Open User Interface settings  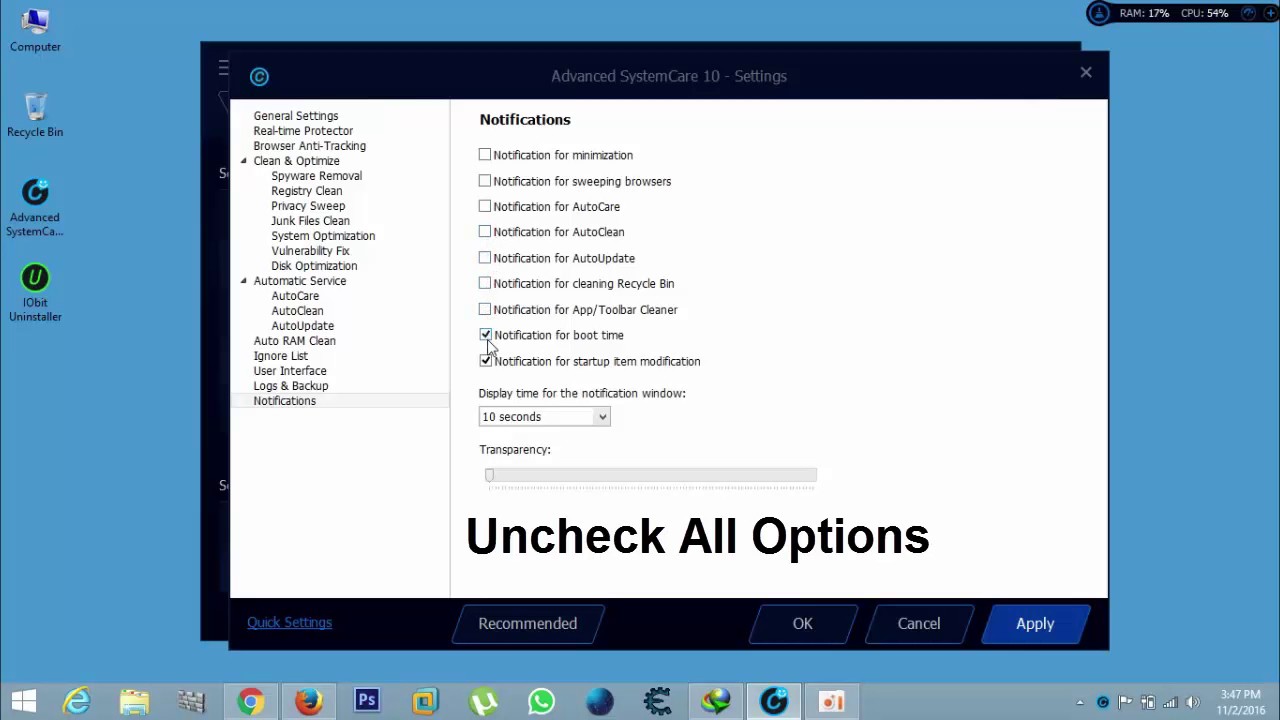pyautogui.click(x=290, y=371)
